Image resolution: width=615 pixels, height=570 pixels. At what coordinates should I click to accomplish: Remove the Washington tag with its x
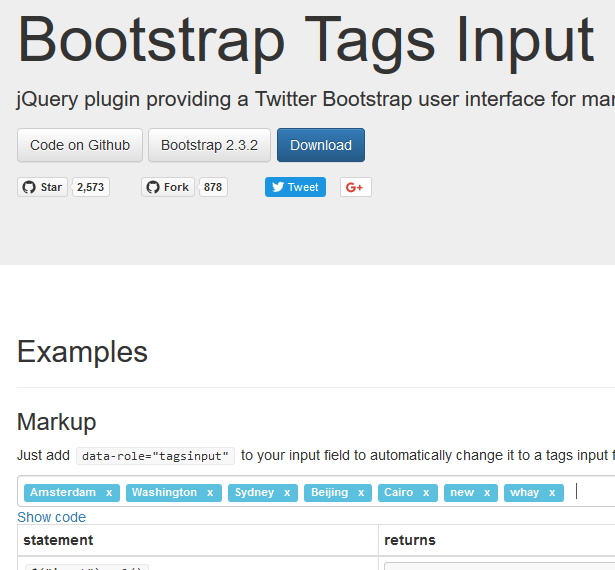click(210, 493)
